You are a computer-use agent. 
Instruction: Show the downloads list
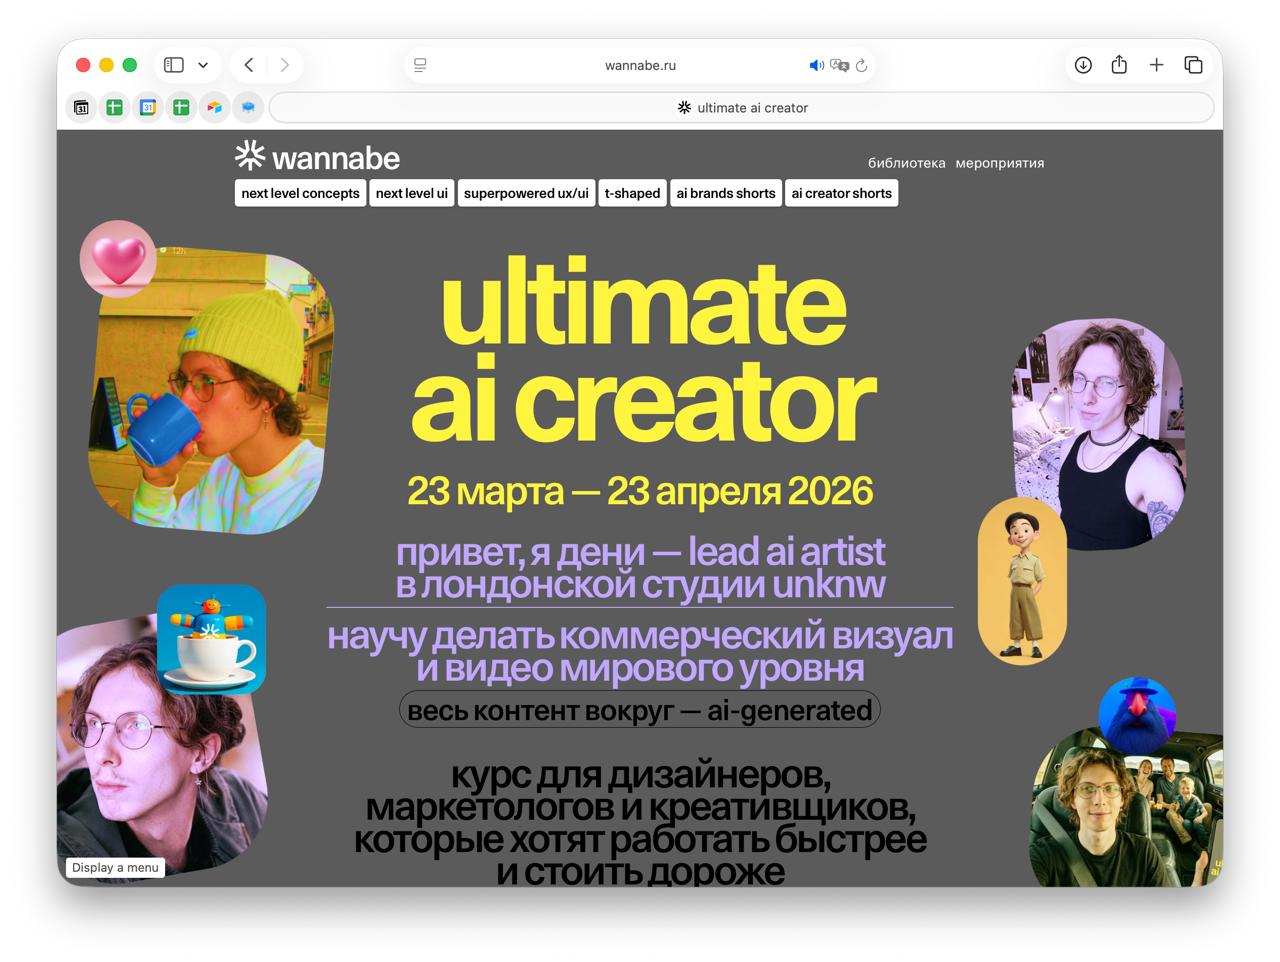[1083, 65]
